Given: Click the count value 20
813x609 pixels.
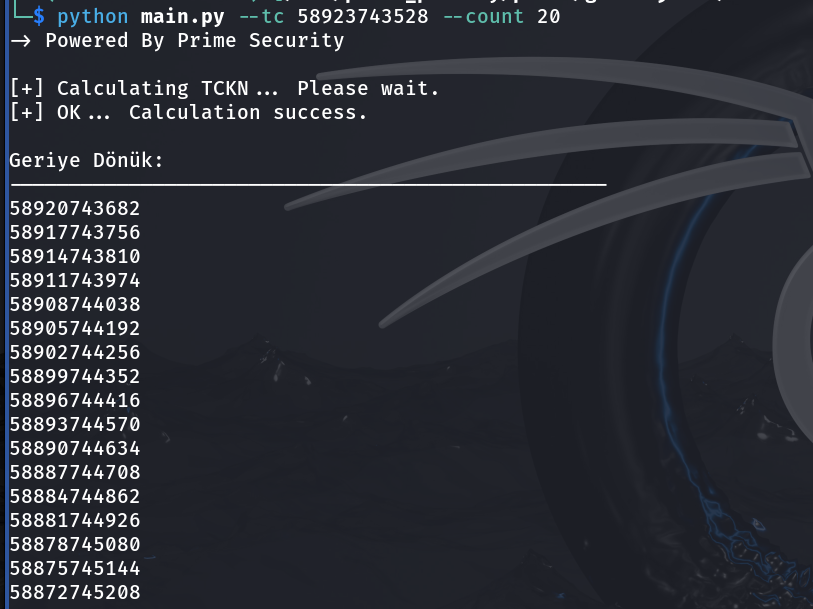Looking at the screenshot, I should (549, 17).
